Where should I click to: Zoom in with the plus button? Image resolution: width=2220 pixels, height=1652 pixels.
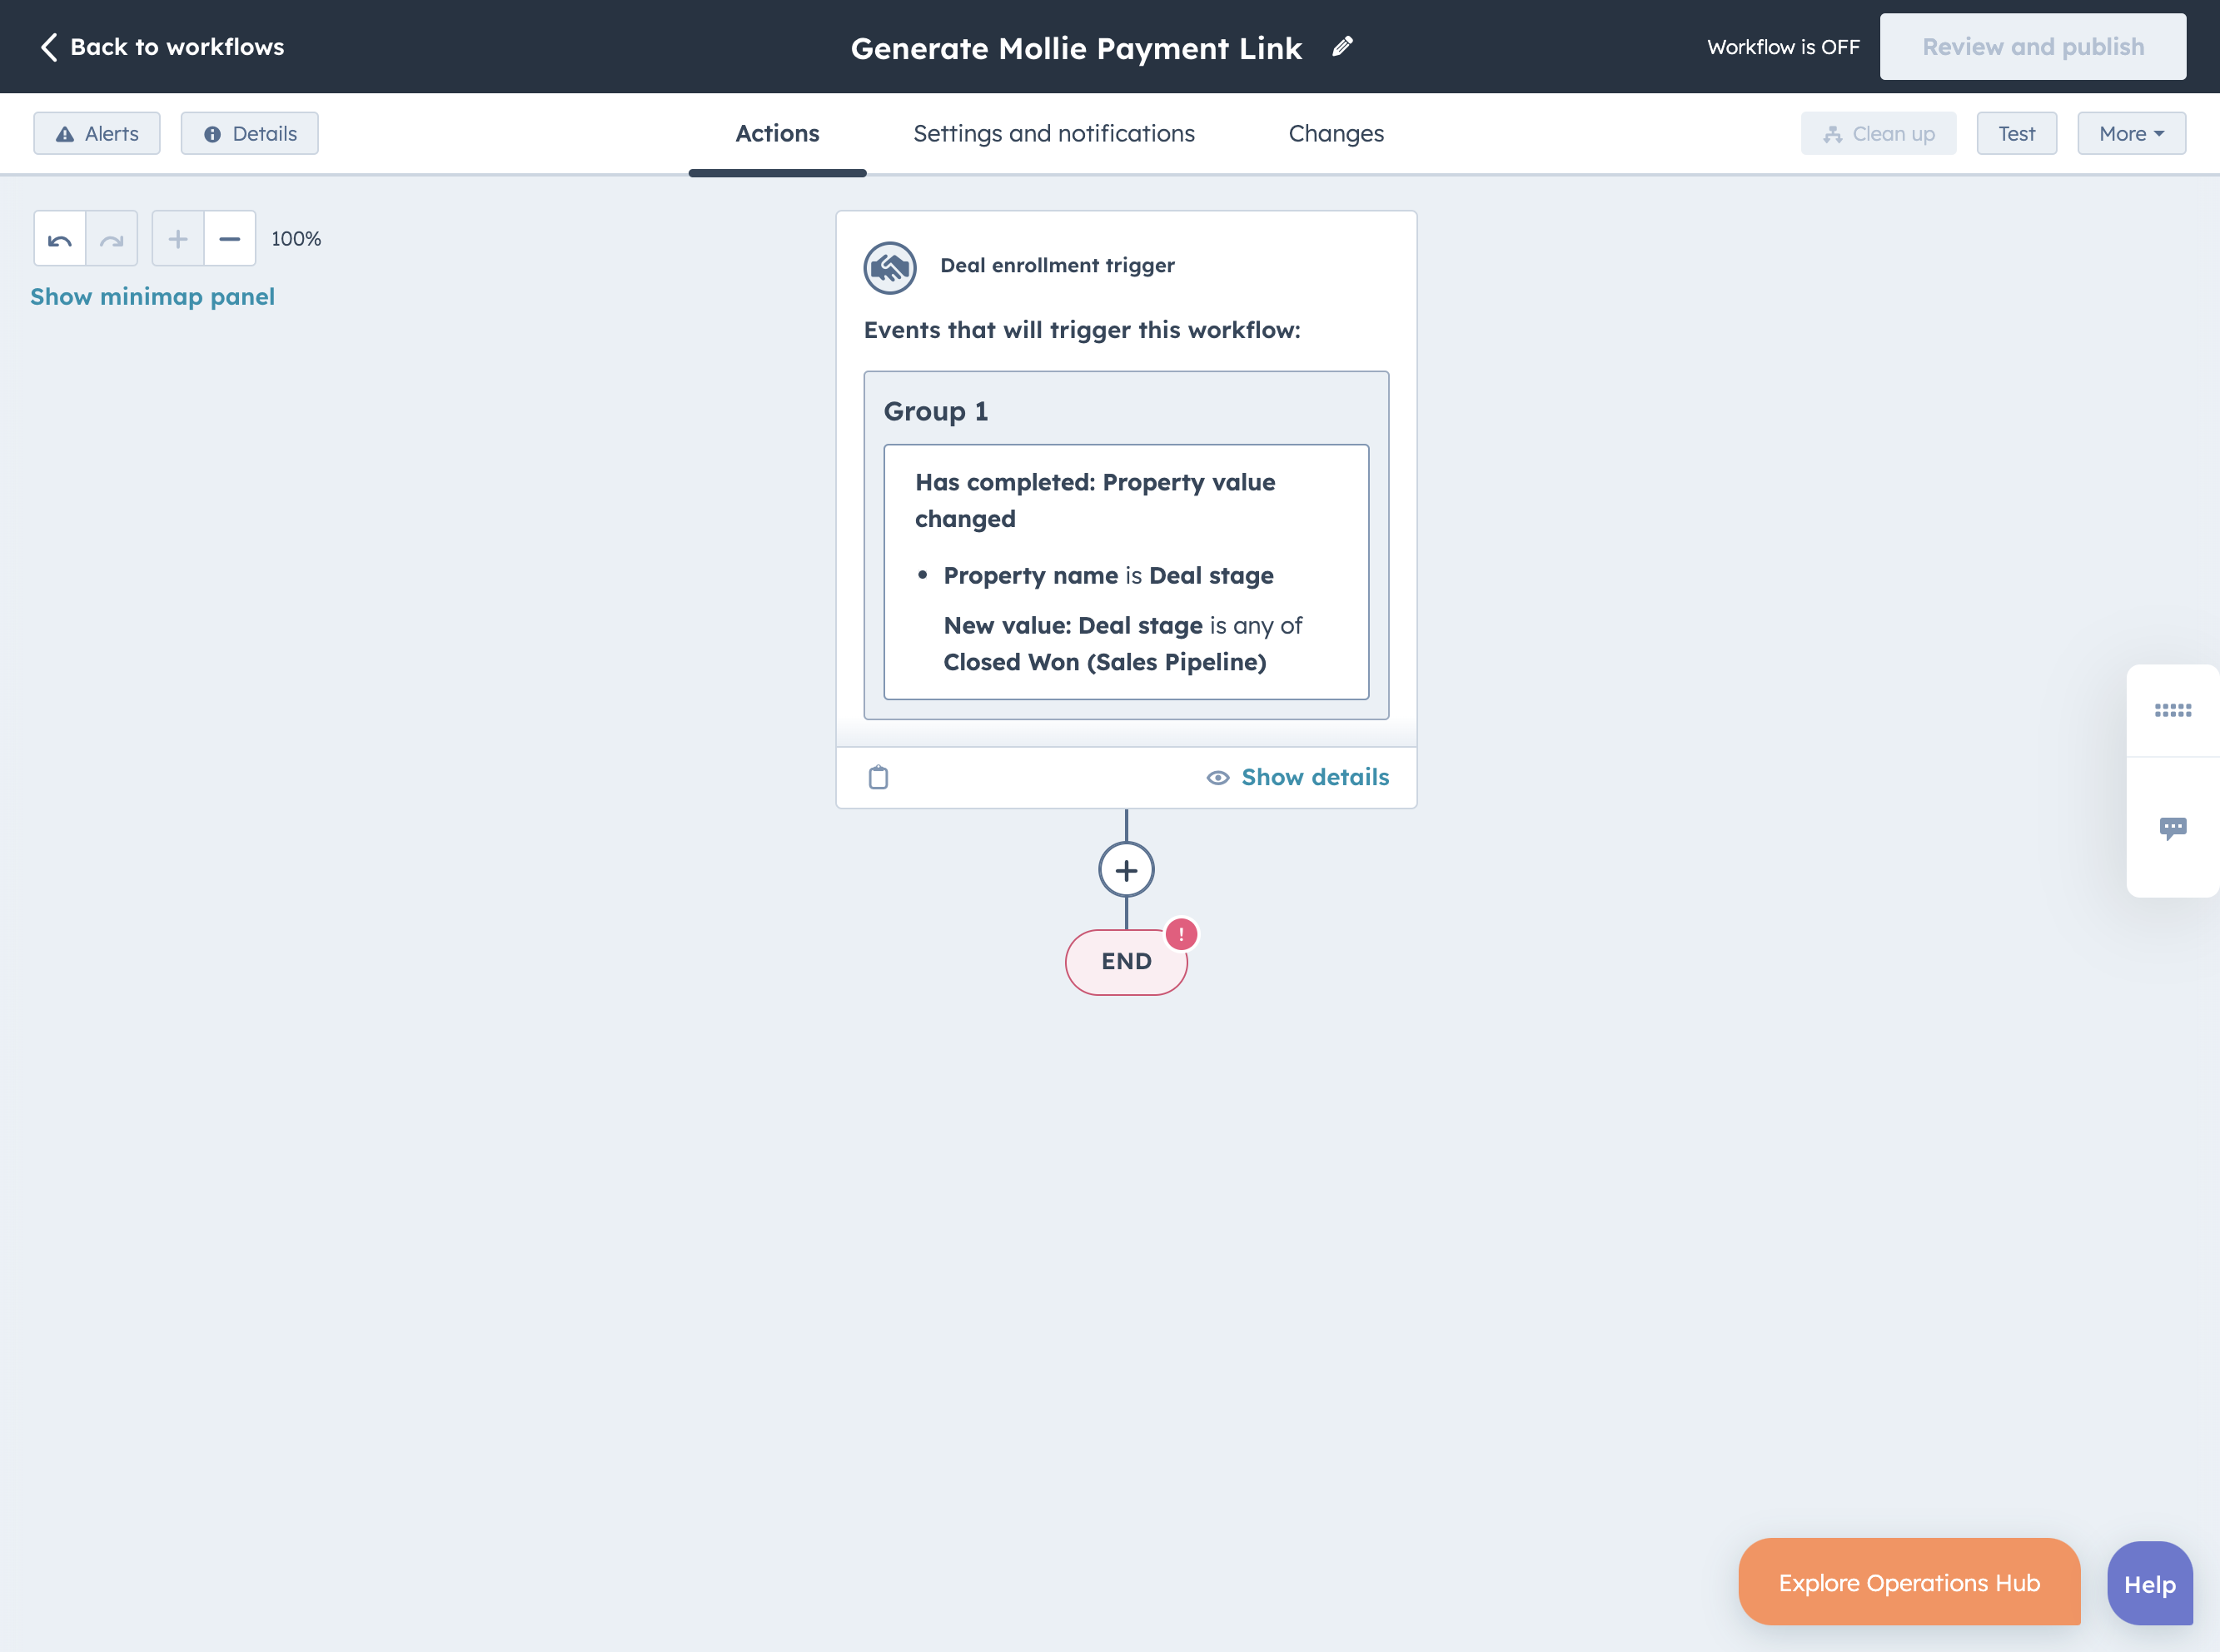(x=178, y=239)
